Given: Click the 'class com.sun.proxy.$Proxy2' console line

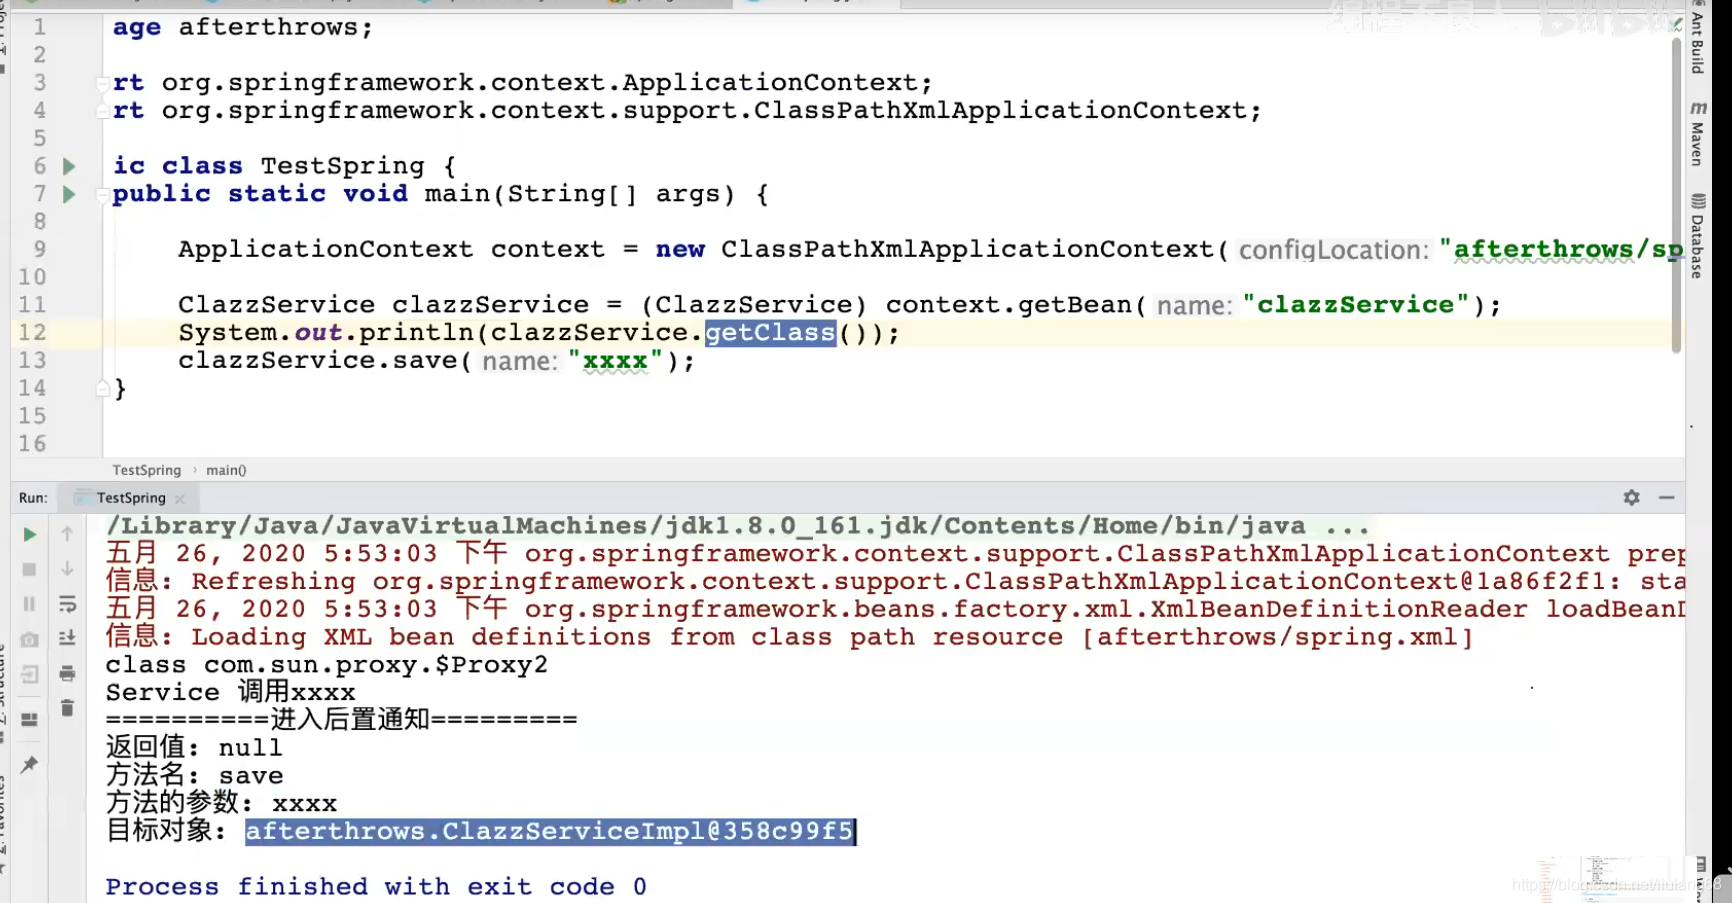Looking at the screenshot, I should pyautogui.click(x=326, y=665).
